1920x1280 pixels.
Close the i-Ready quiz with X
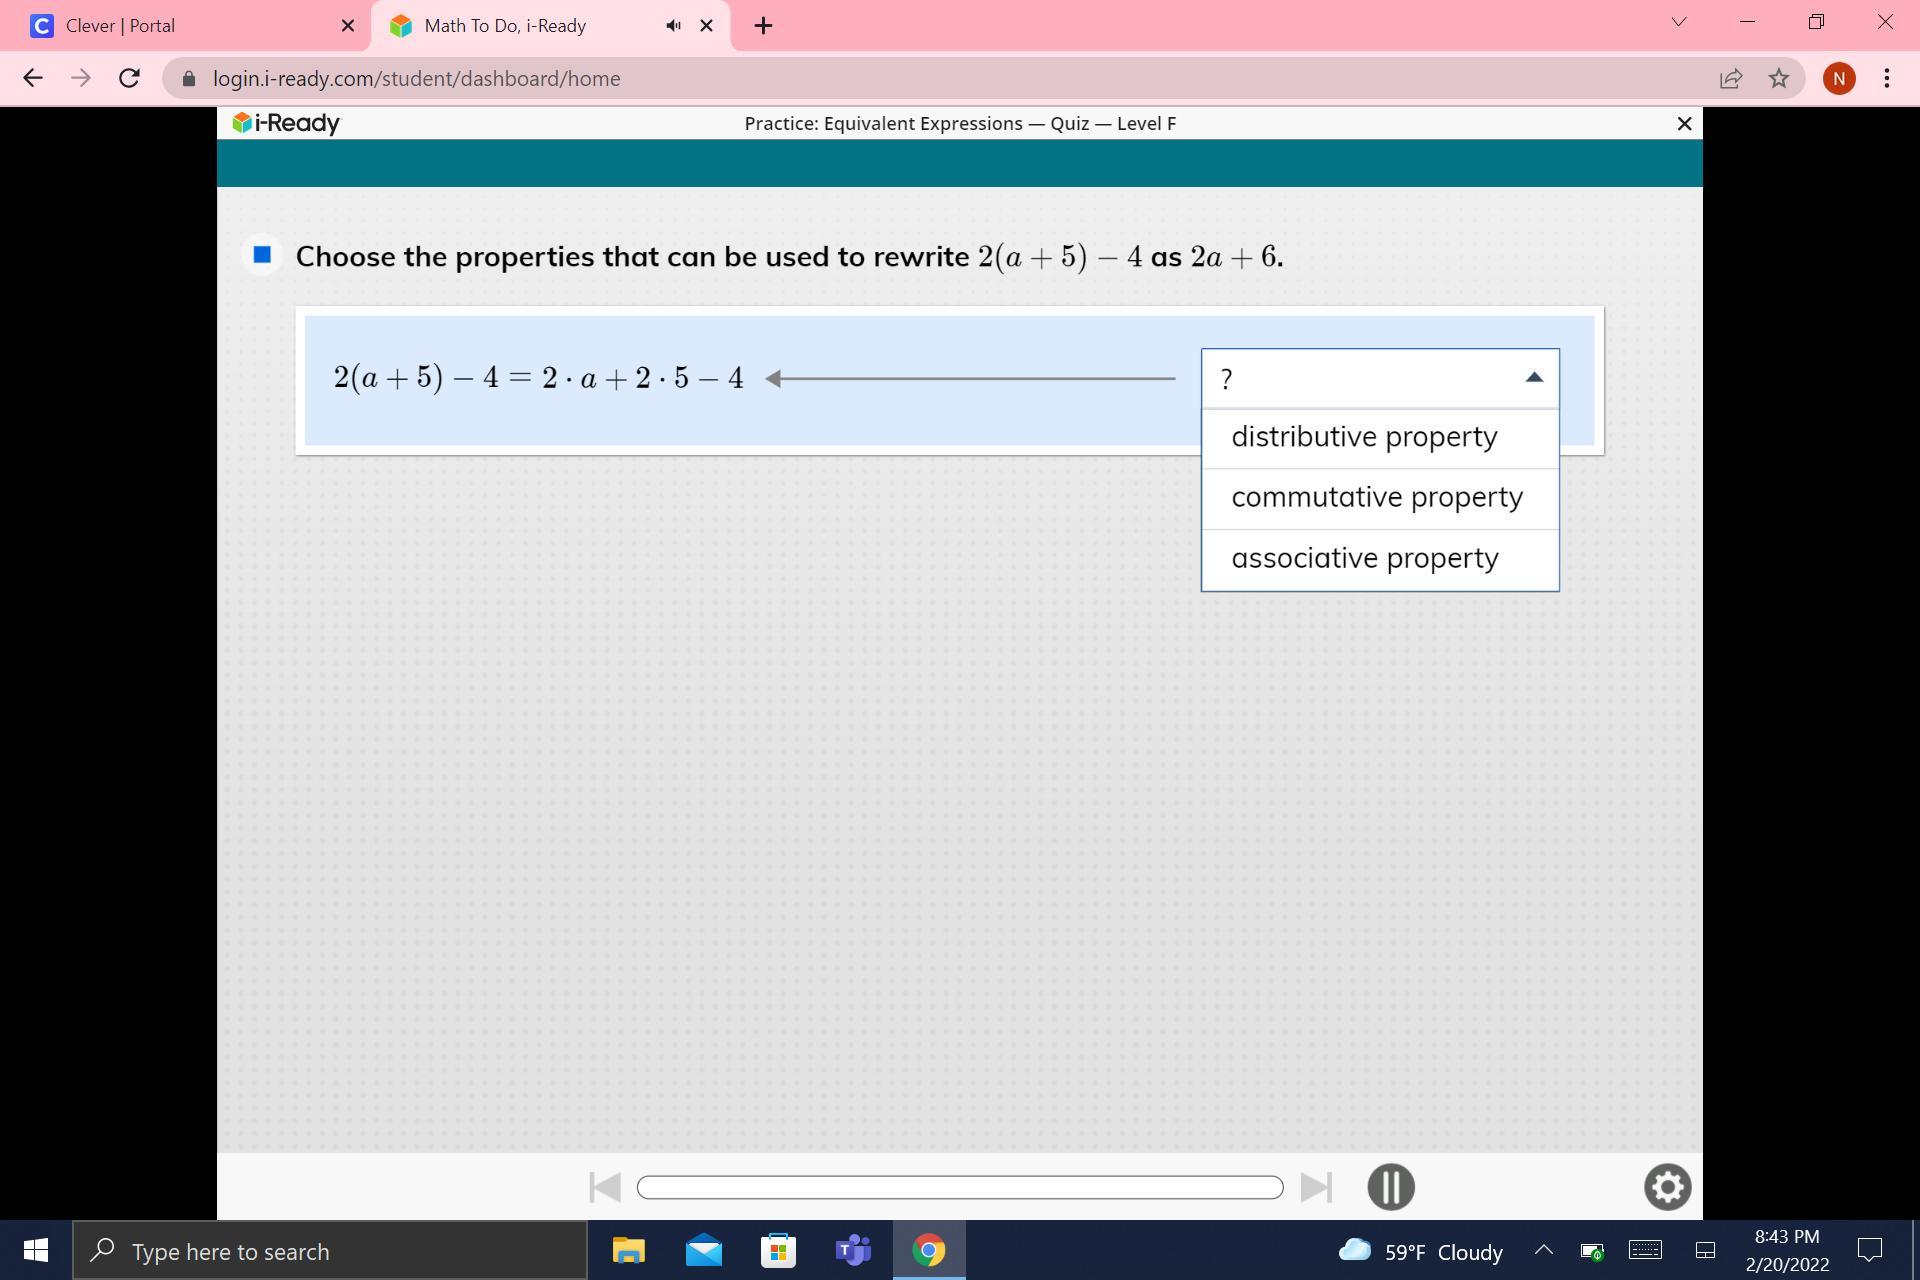[1684, 123]
